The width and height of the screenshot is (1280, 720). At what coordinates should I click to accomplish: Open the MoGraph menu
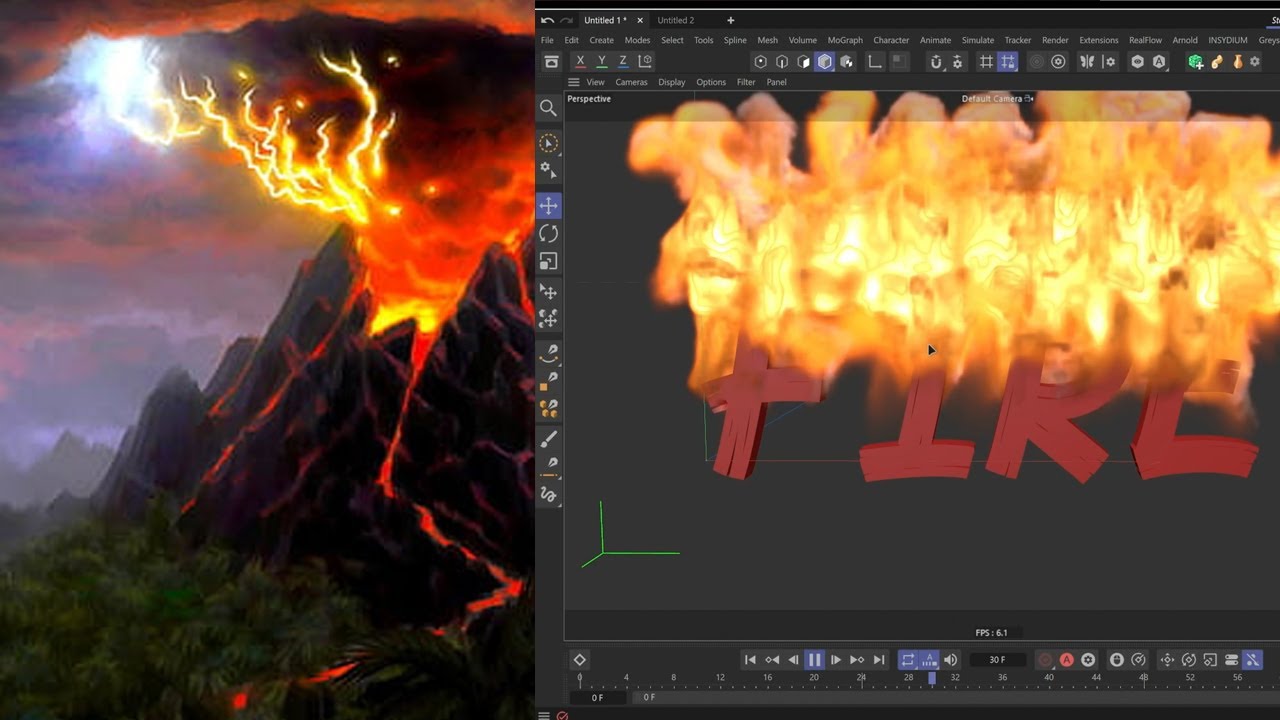(845, 40)
